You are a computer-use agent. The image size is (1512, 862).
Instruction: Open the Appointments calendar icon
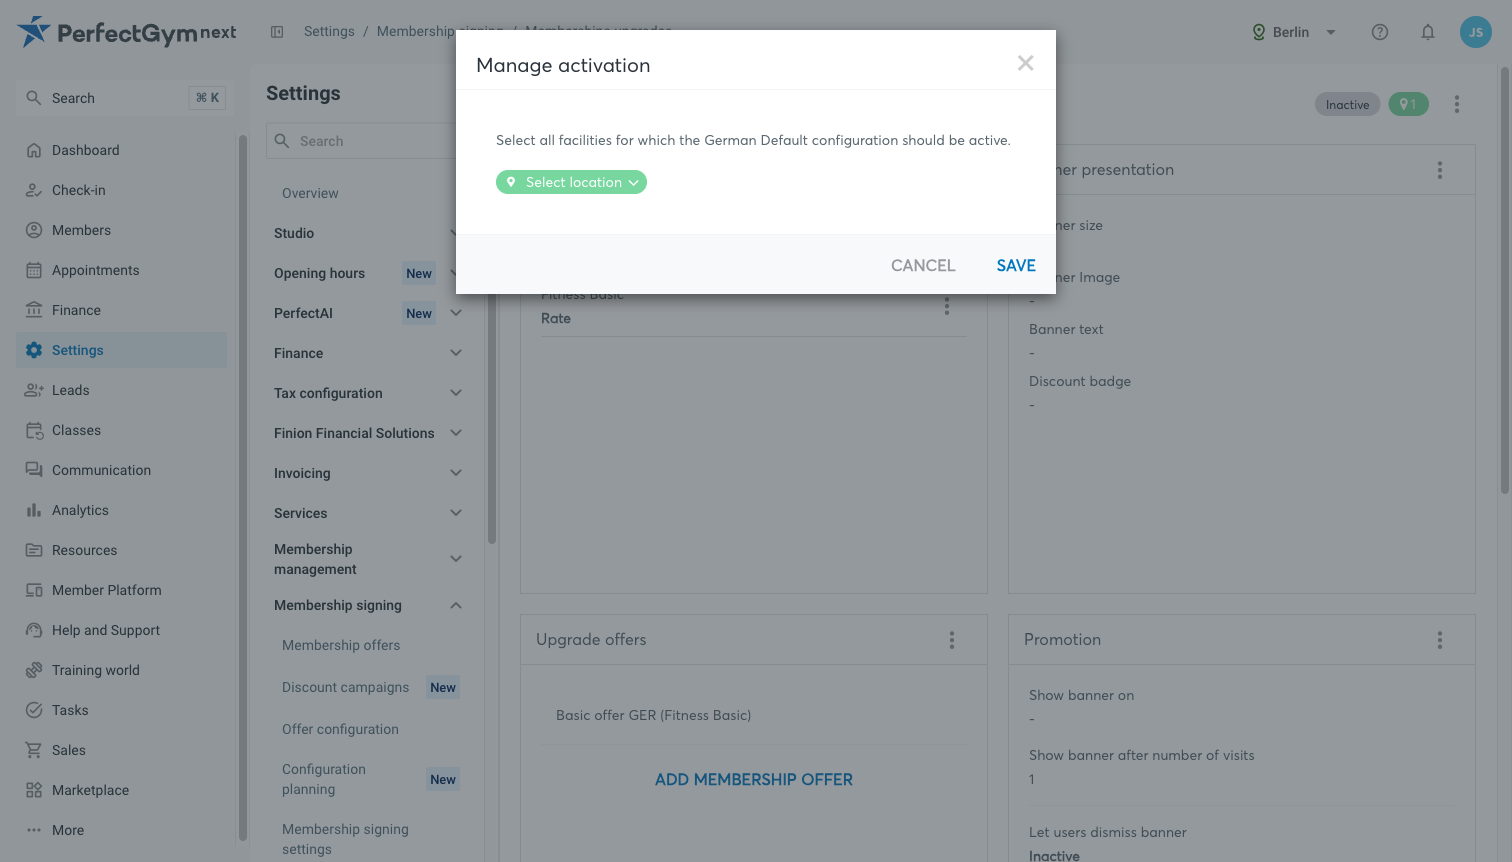coord(34,270)
